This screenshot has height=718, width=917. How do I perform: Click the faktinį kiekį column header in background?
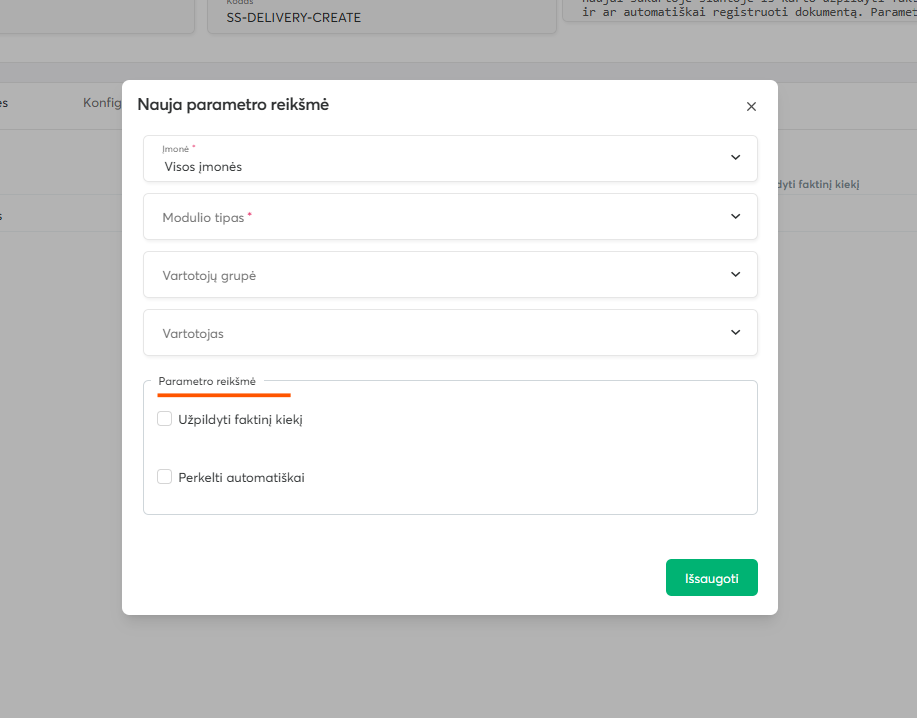pyautogui.click(x=818, y=184)
